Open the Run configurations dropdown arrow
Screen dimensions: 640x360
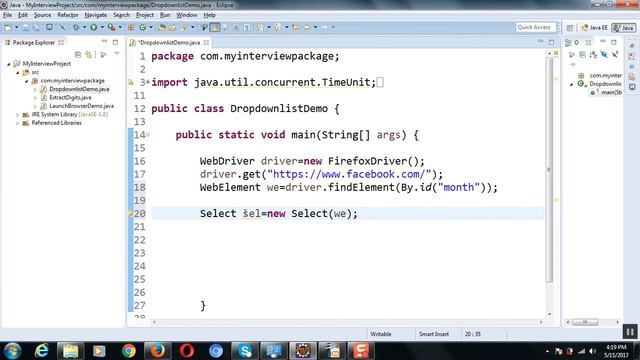102,27
